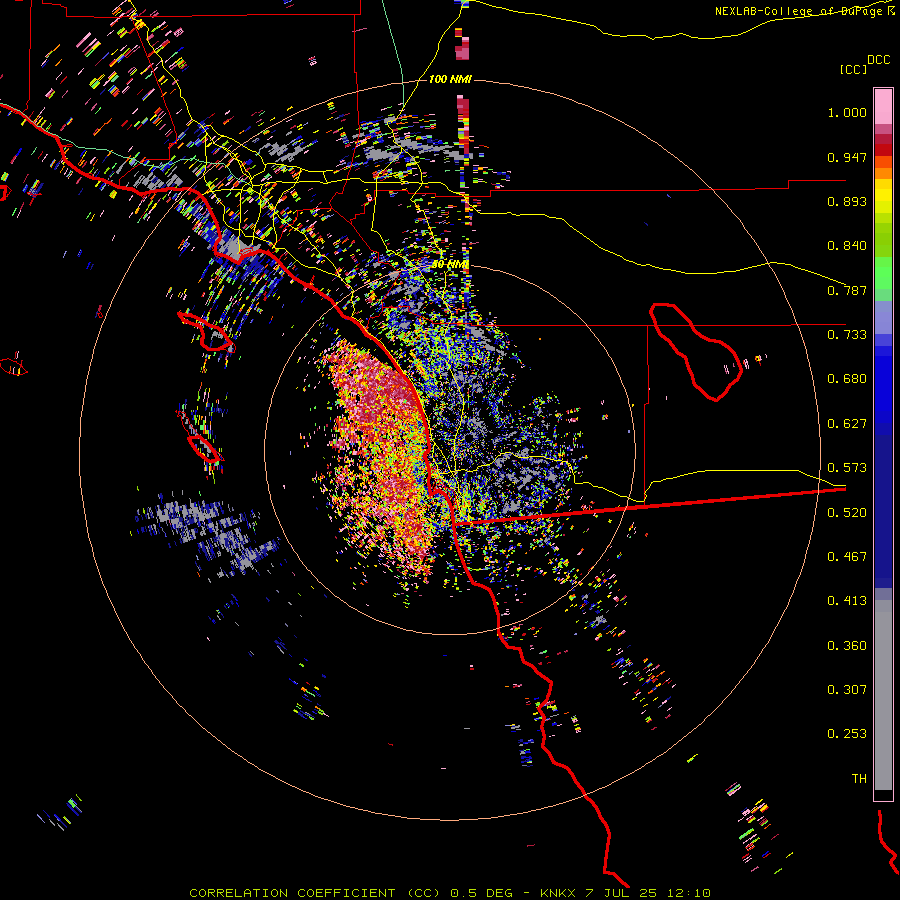Click the 1.000 value on the color scale
Viewport: 900px width, 900px height.
[847, 112]
